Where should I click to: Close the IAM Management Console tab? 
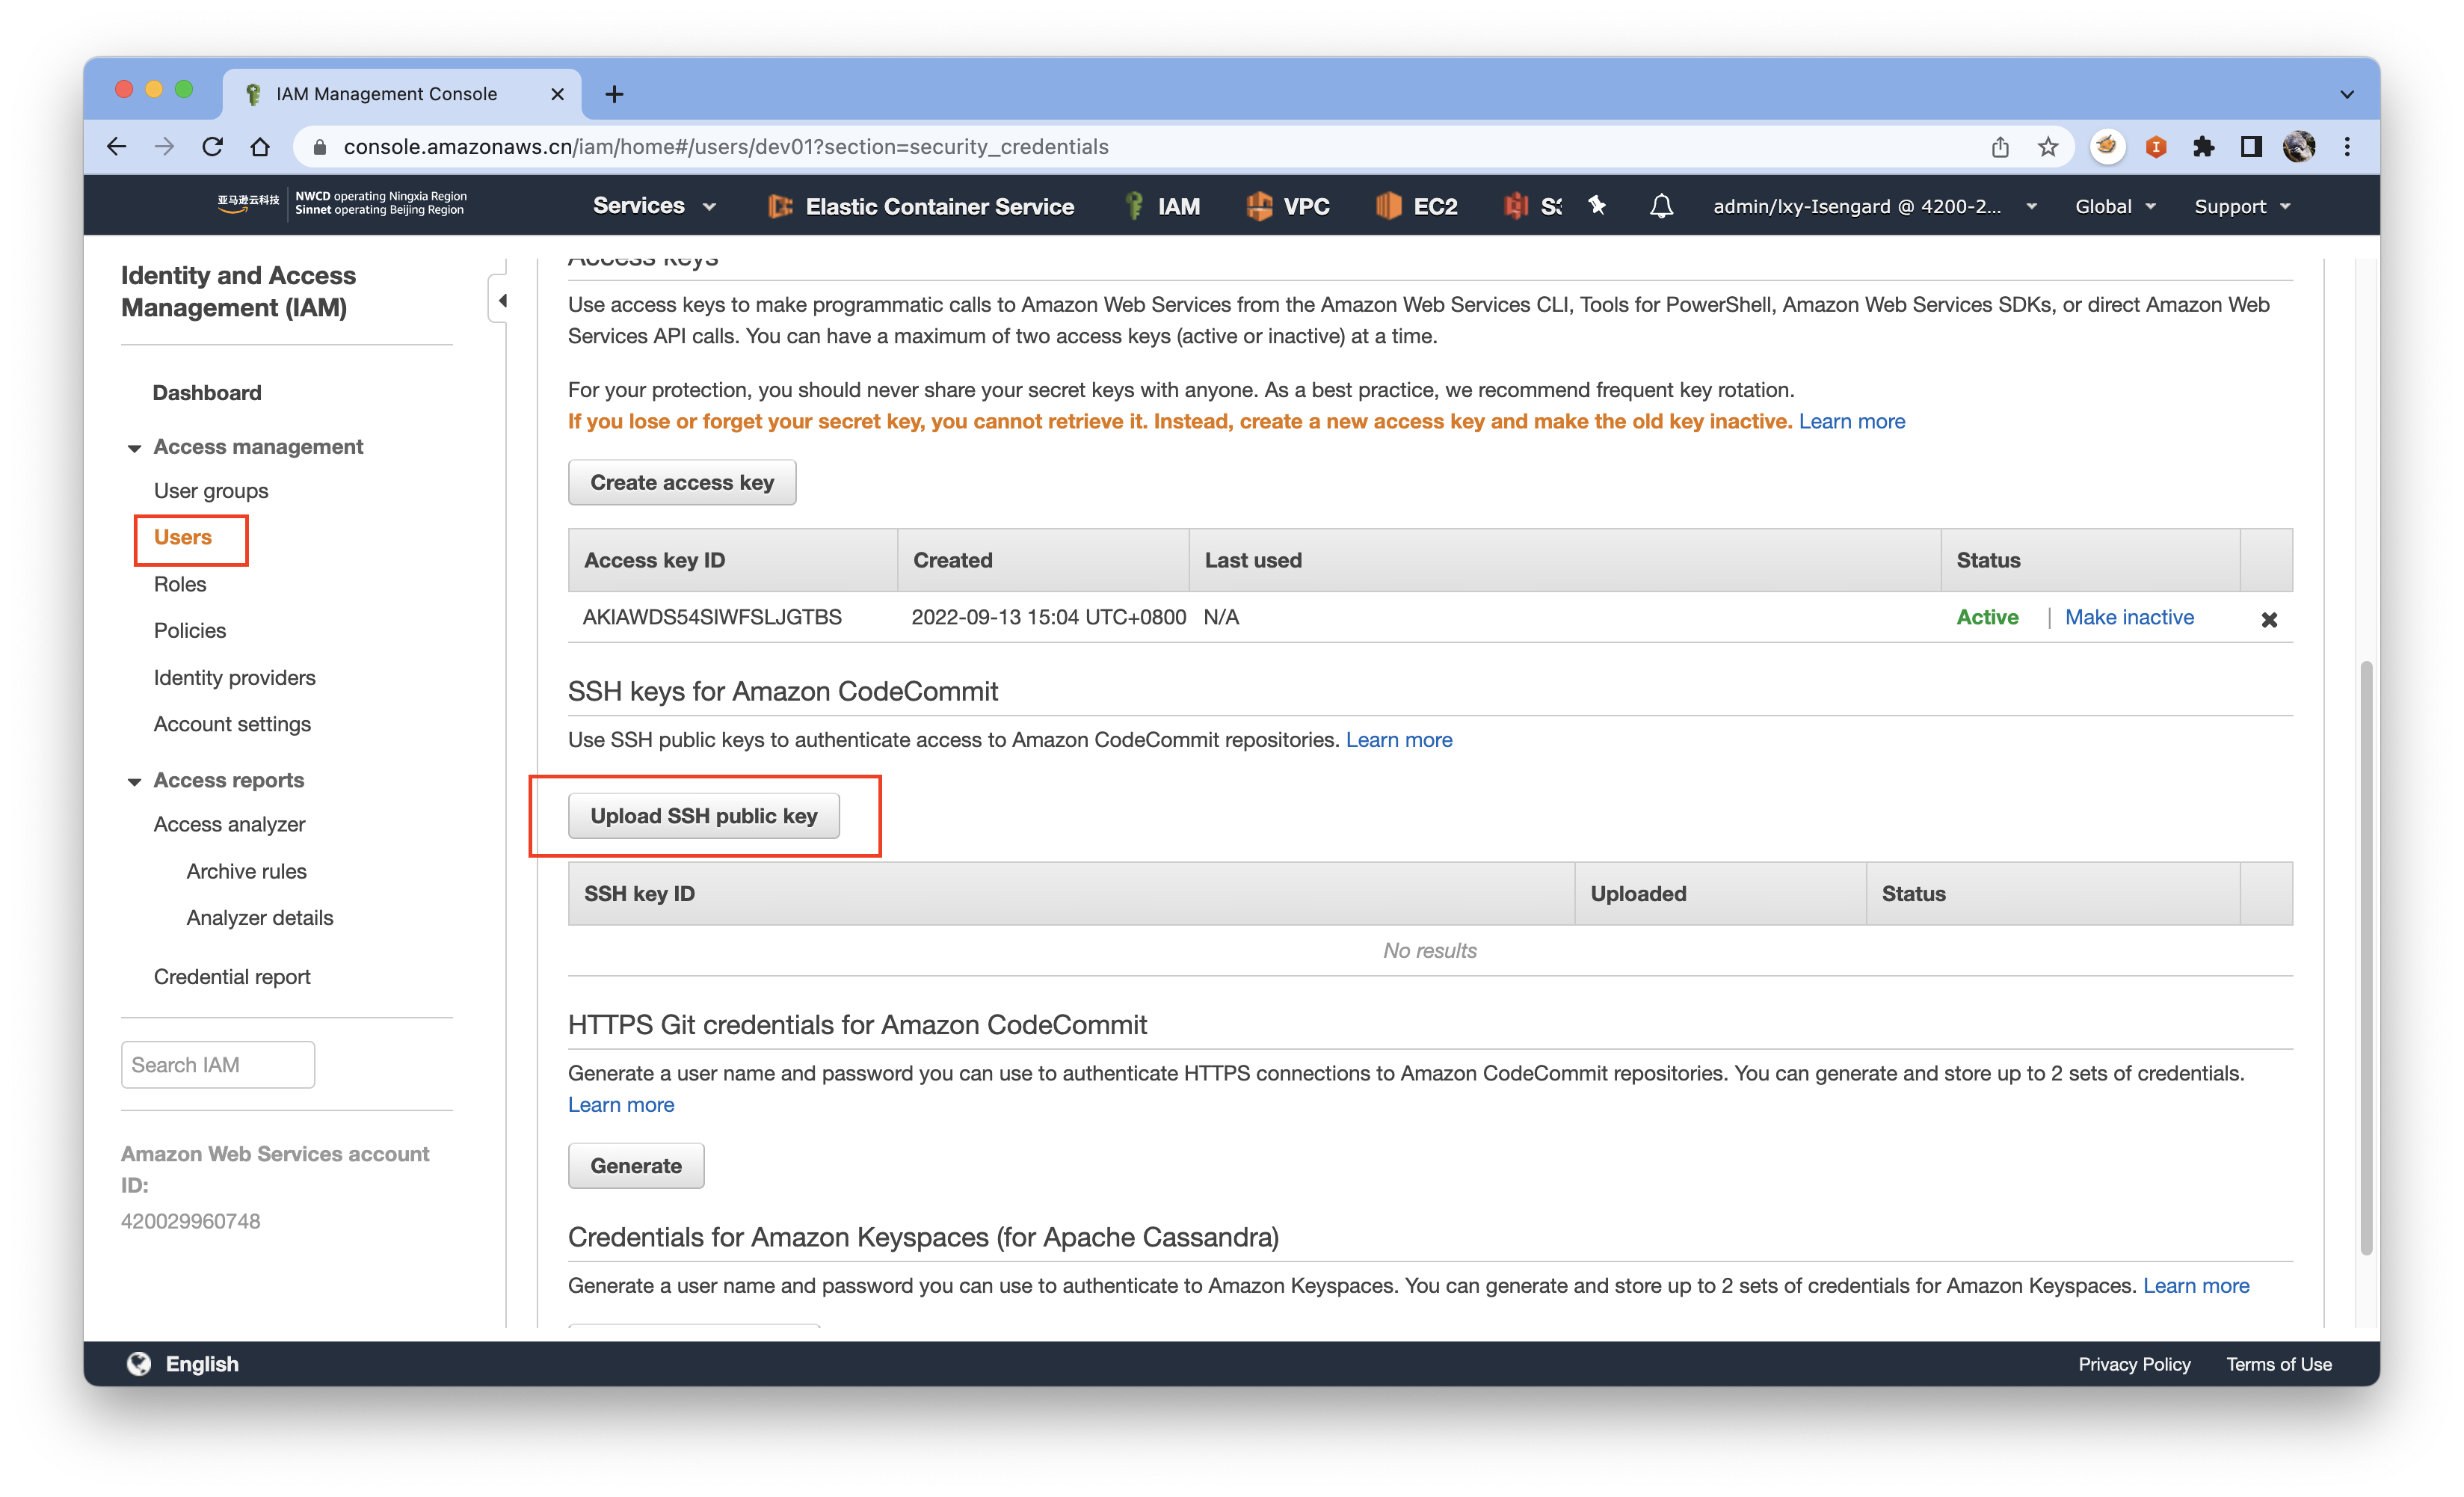coord(557,94)
